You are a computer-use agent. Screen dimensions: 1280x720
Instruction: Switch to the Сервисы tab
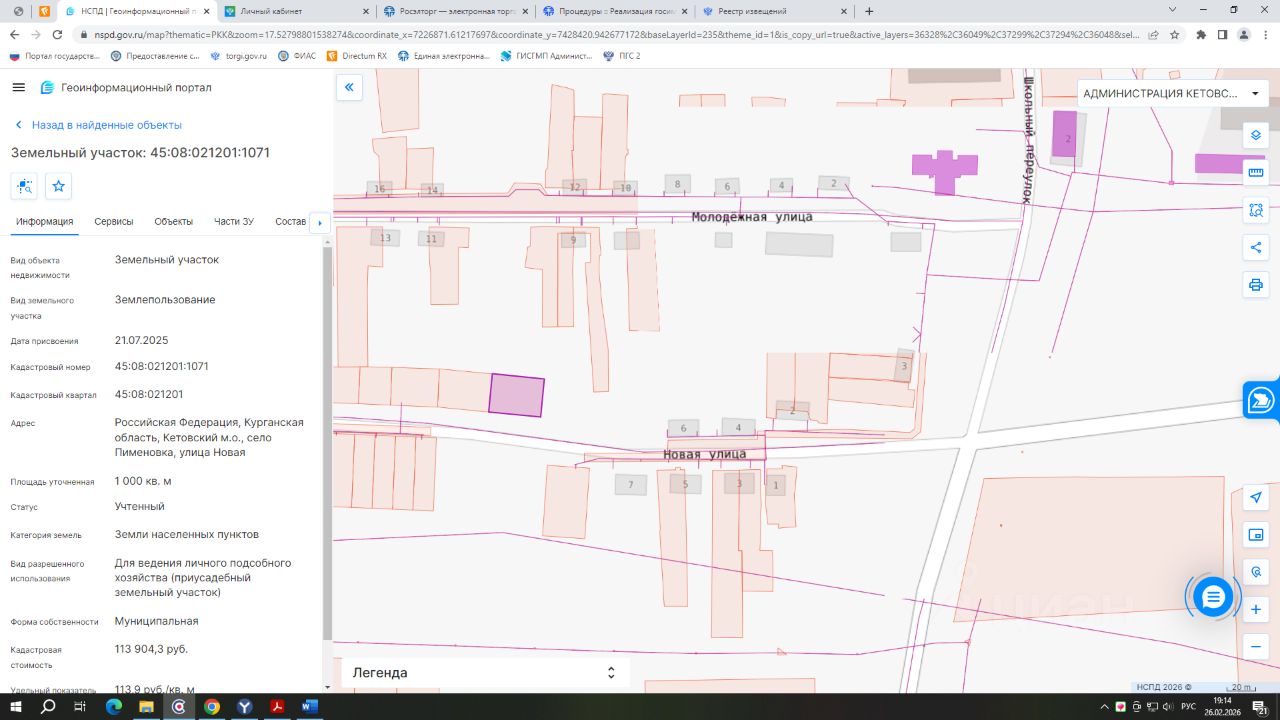114,221
